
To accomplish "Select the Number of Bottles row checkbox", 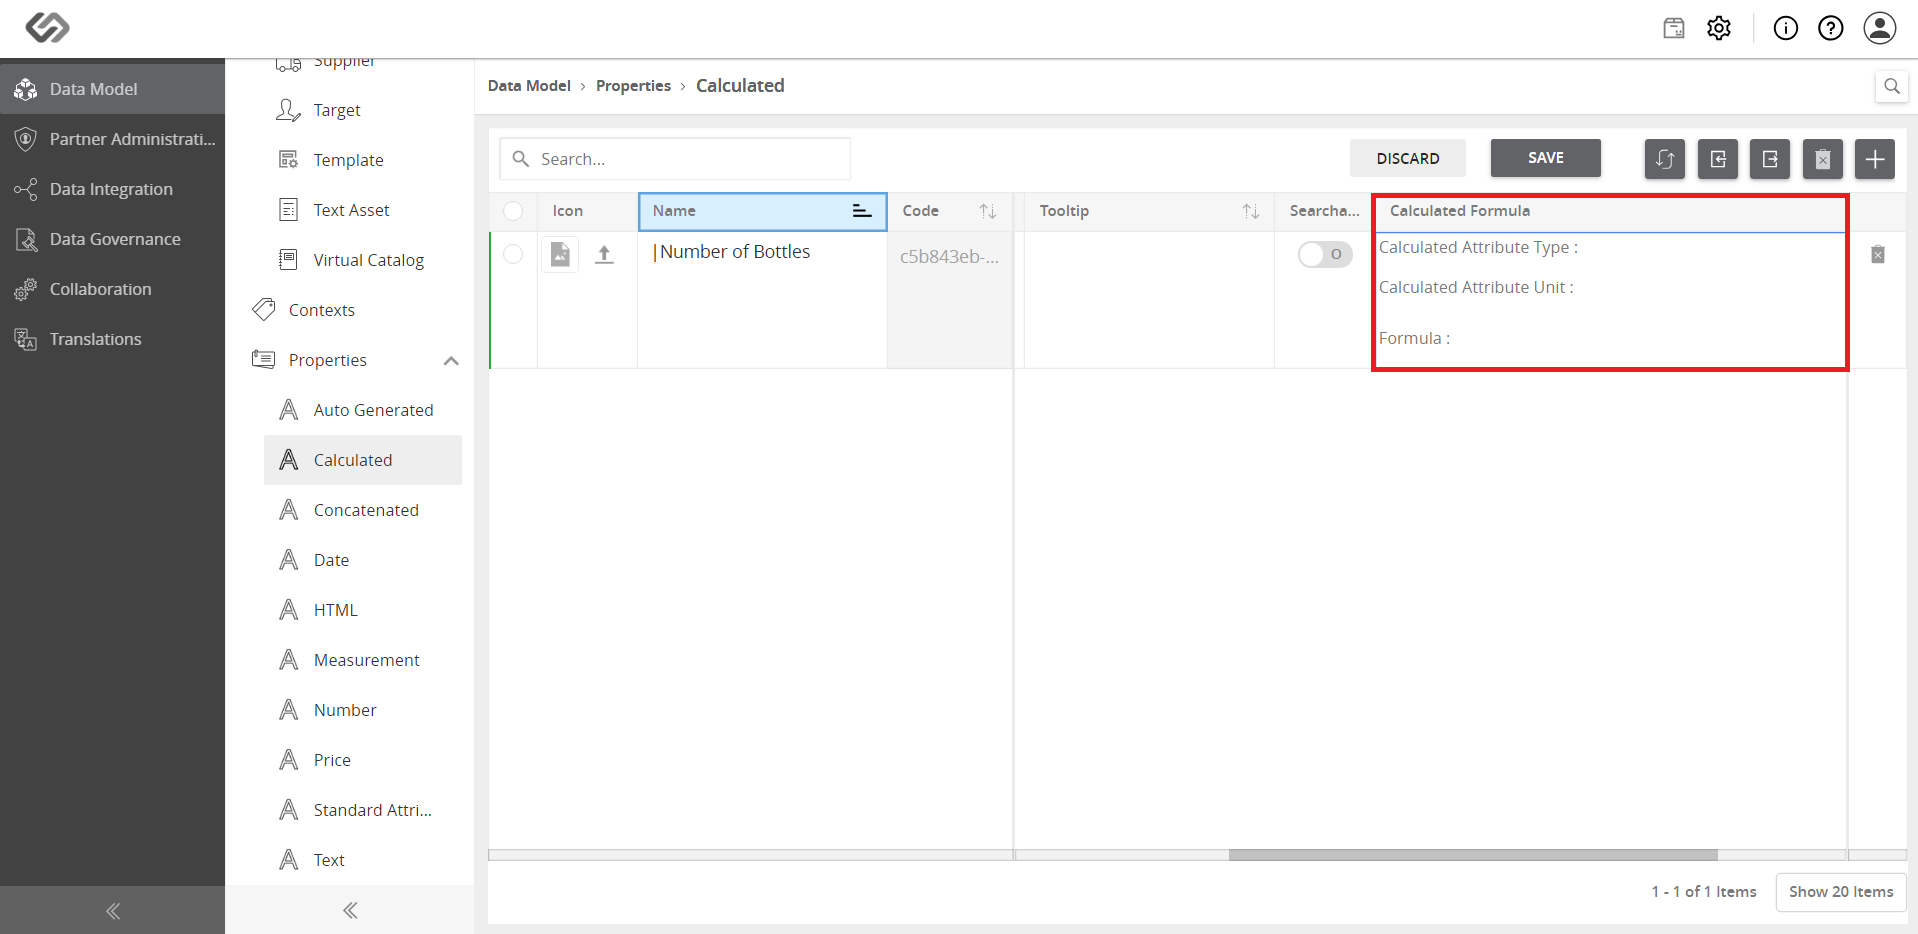I will click(x=513, y=254).
